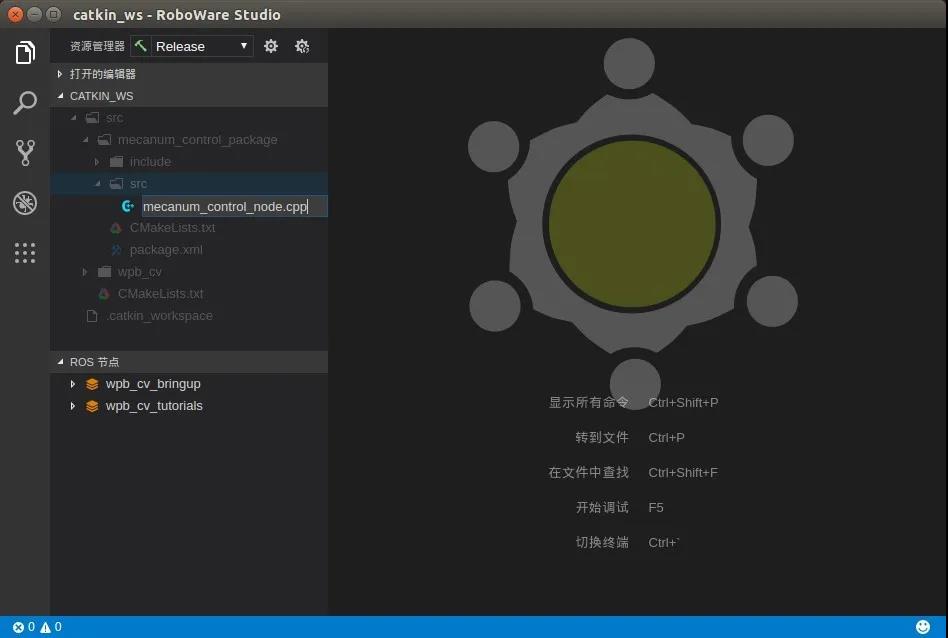
Task: Open the Explorer view in activity bar
Action: pyautogui.click(x=25, y=53)
